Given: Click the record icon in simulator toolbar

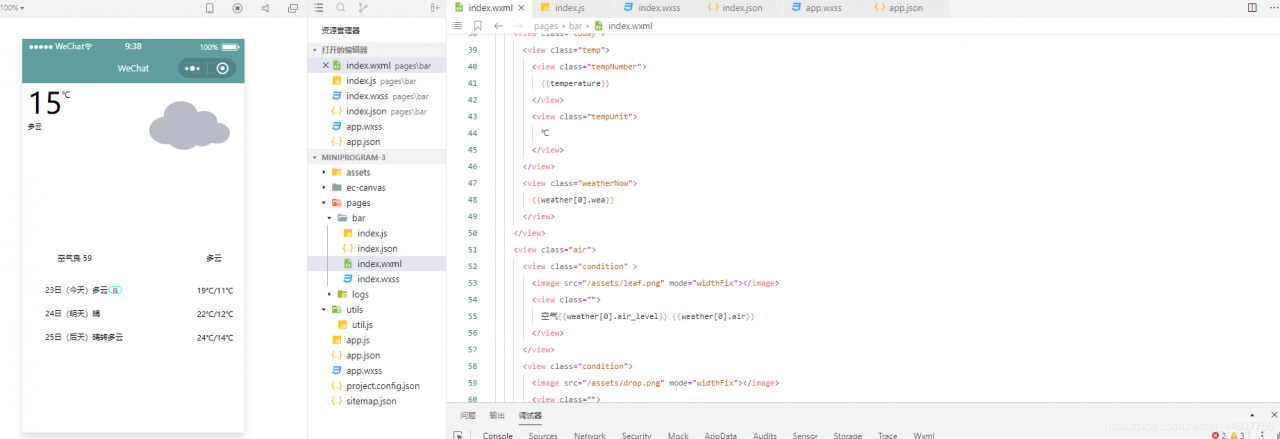Looking at the screenshot, I should tap(238, 8).
